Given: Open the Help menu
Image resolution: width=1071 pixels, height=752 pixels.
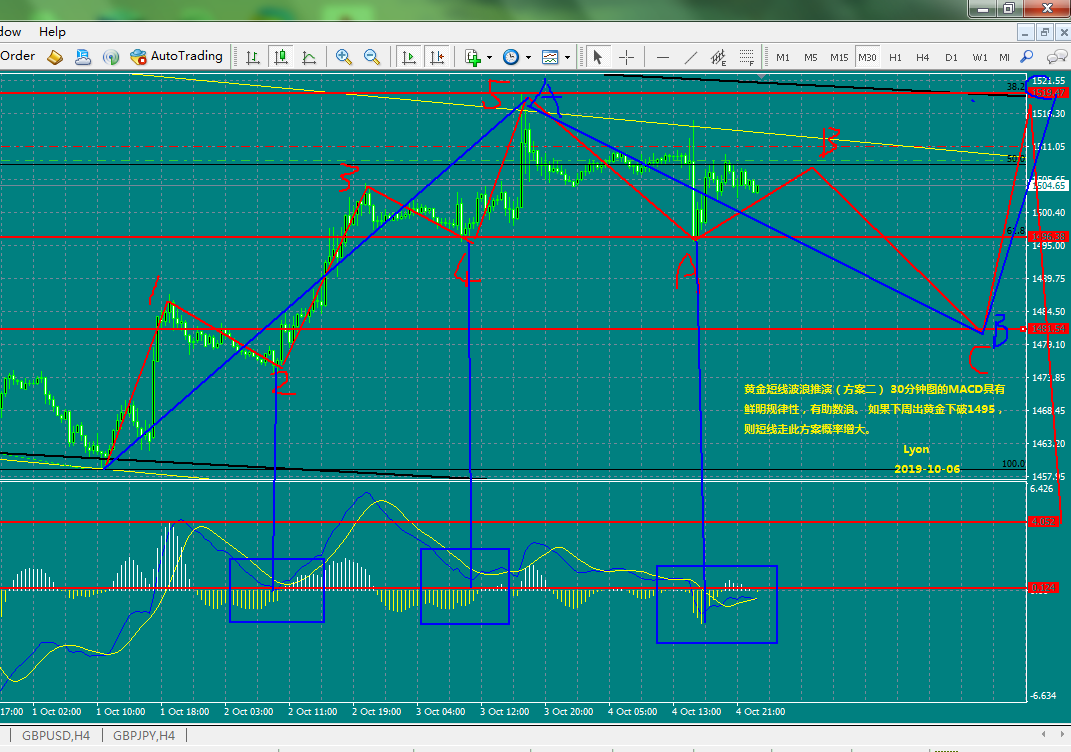Looking at the screenshot, I should click(x=52, y=31).
